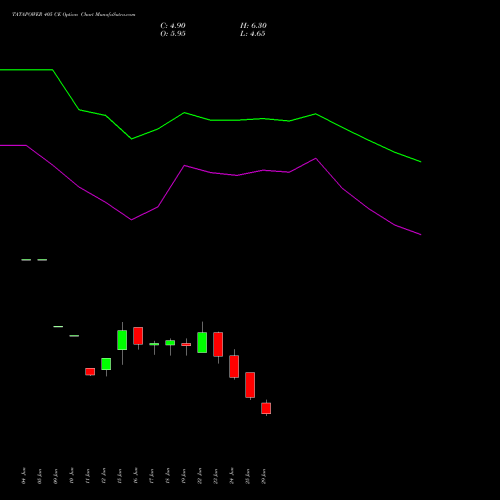Select the high value H: 6.30
Viewport: 500px width, 500px height.
click(253, 26)
